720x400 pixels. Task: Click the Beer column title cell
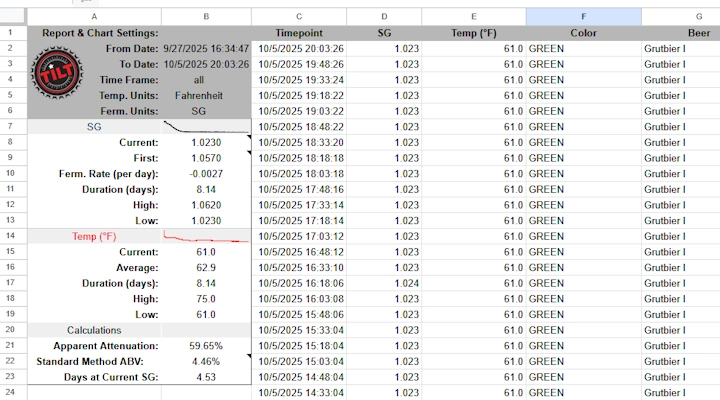pyautogui.click(x=681, y=33)
